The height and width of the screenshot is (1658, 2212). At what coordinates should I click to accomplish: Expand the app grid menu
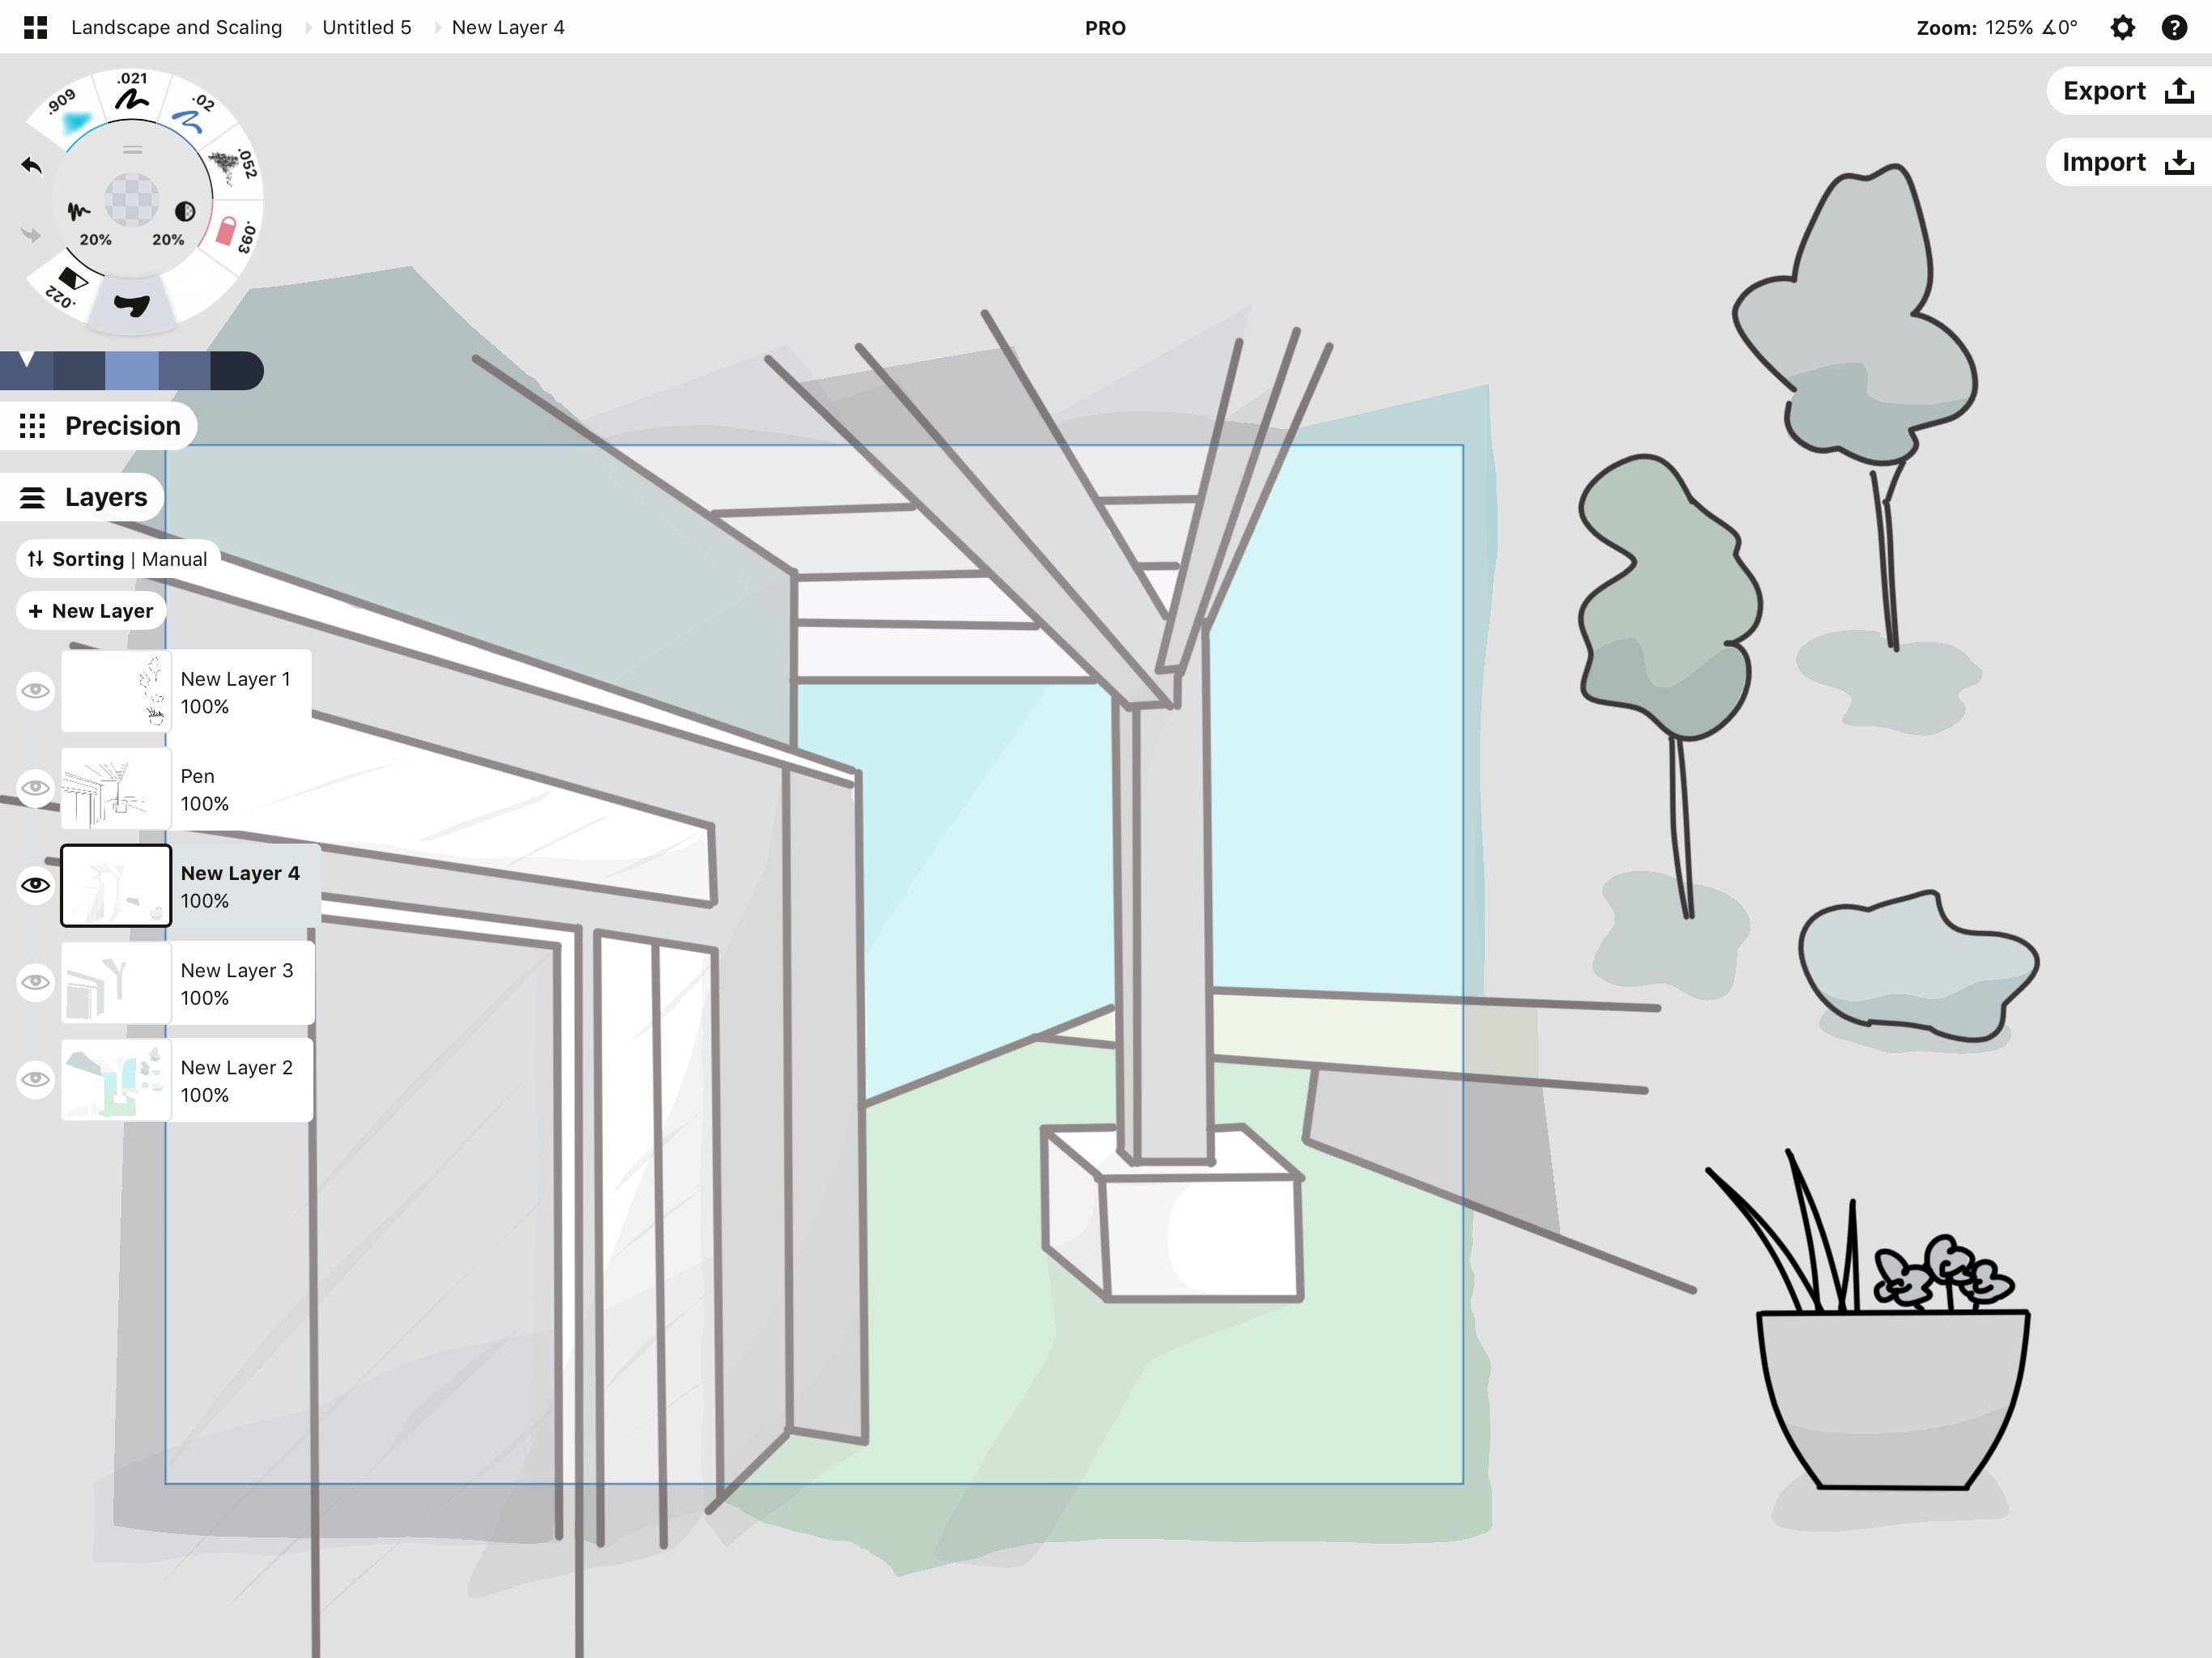(35, 26)
